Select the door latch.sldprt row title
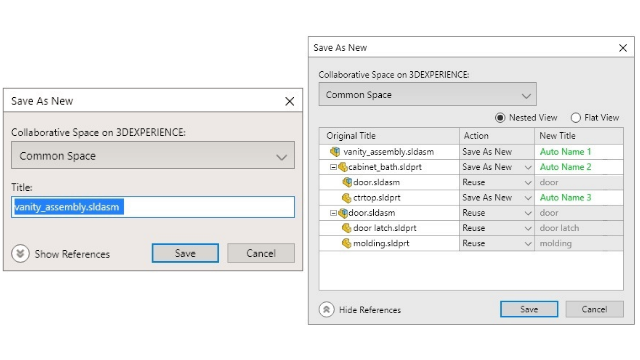 pos(384,228)
